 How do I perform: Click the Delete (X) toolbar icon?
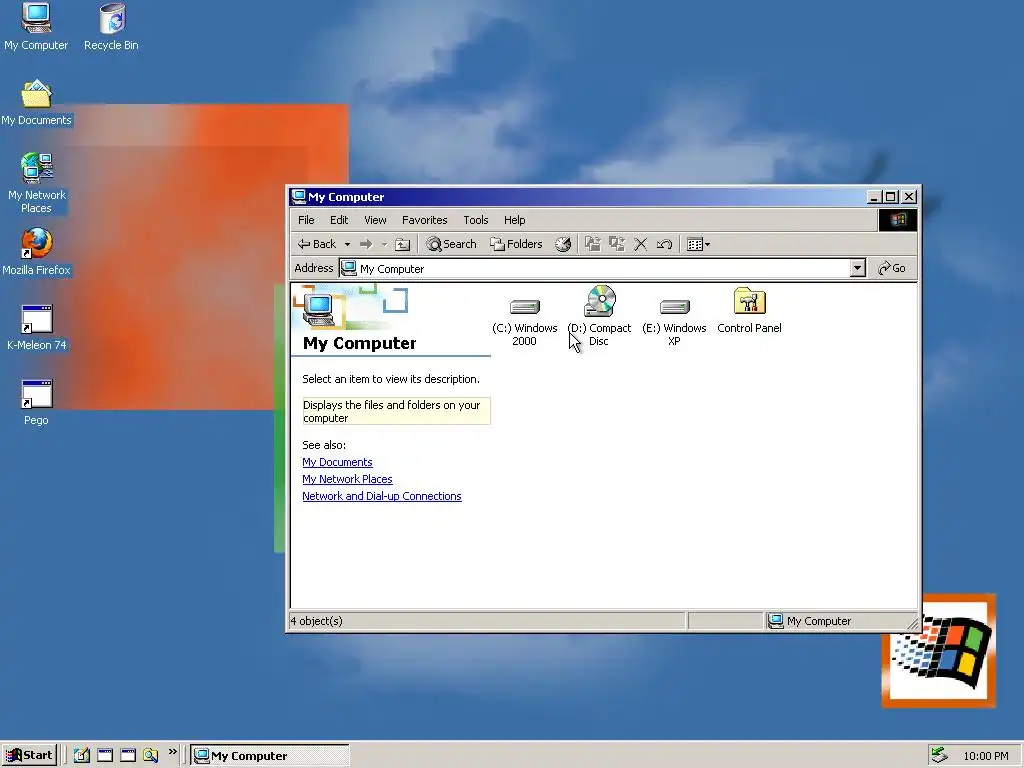tap(641, 244)
